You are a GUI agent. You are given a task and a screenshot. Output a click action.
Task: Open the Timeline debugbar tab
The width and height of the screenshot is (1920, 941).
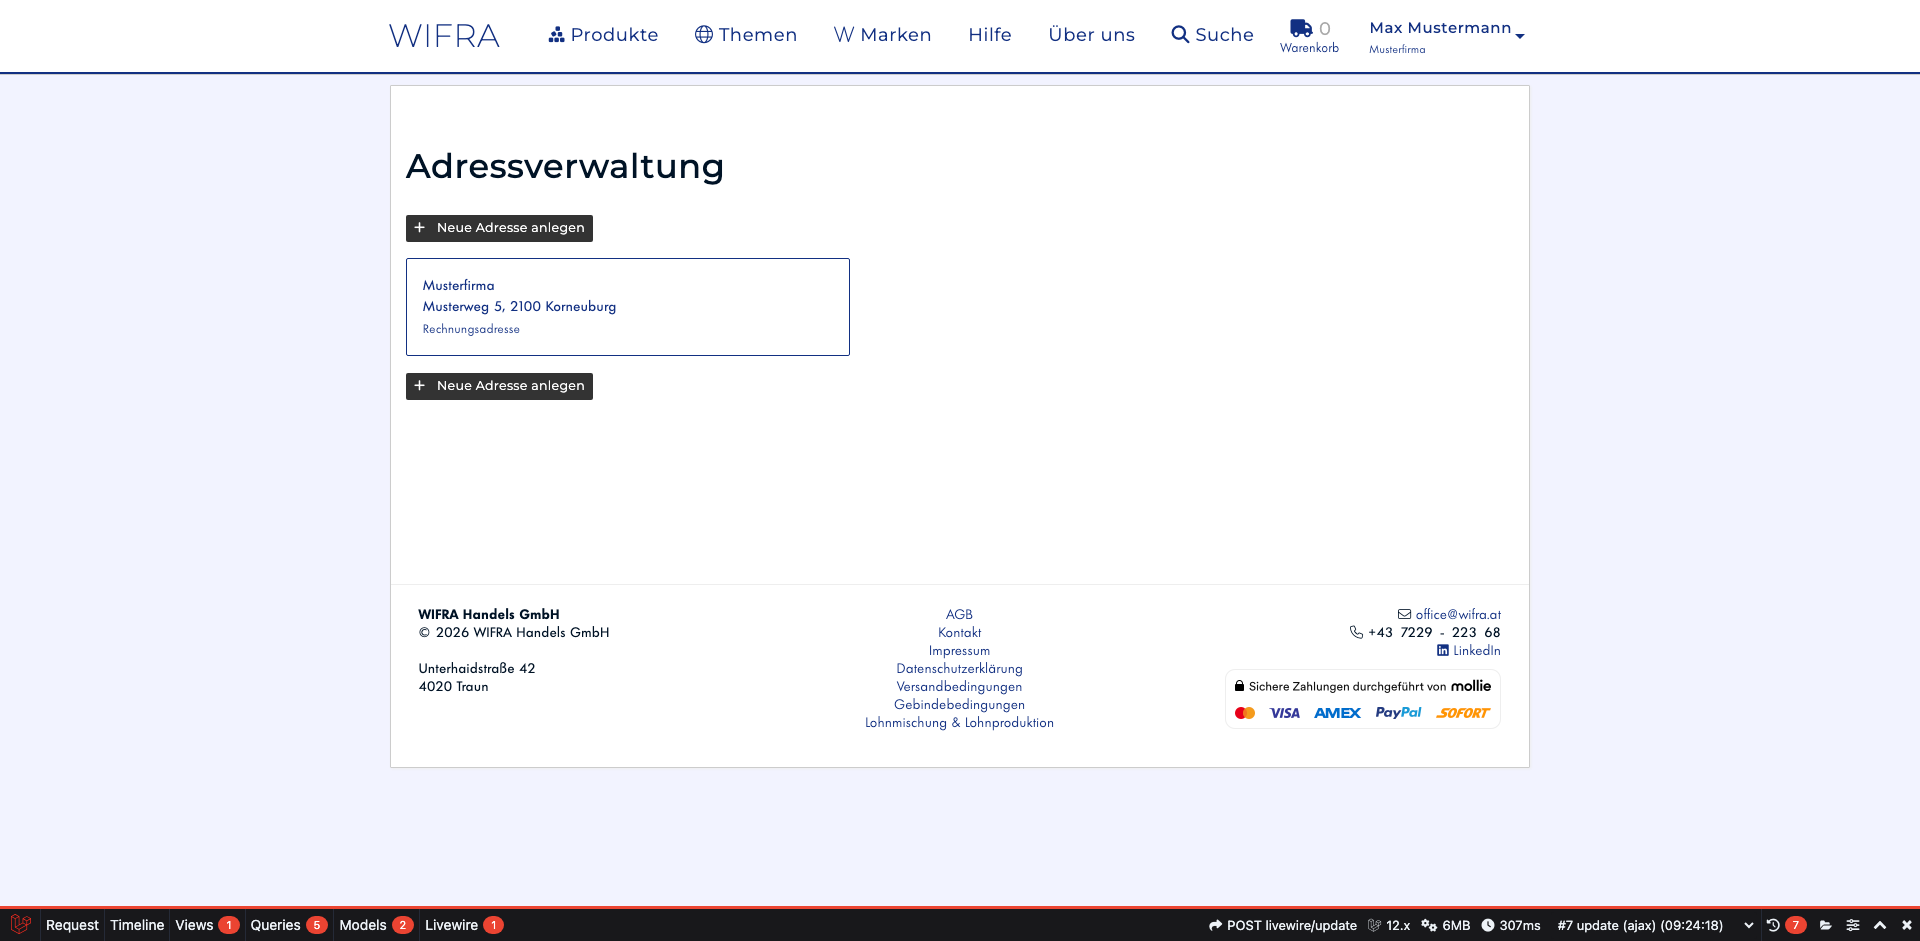[136, 925]
